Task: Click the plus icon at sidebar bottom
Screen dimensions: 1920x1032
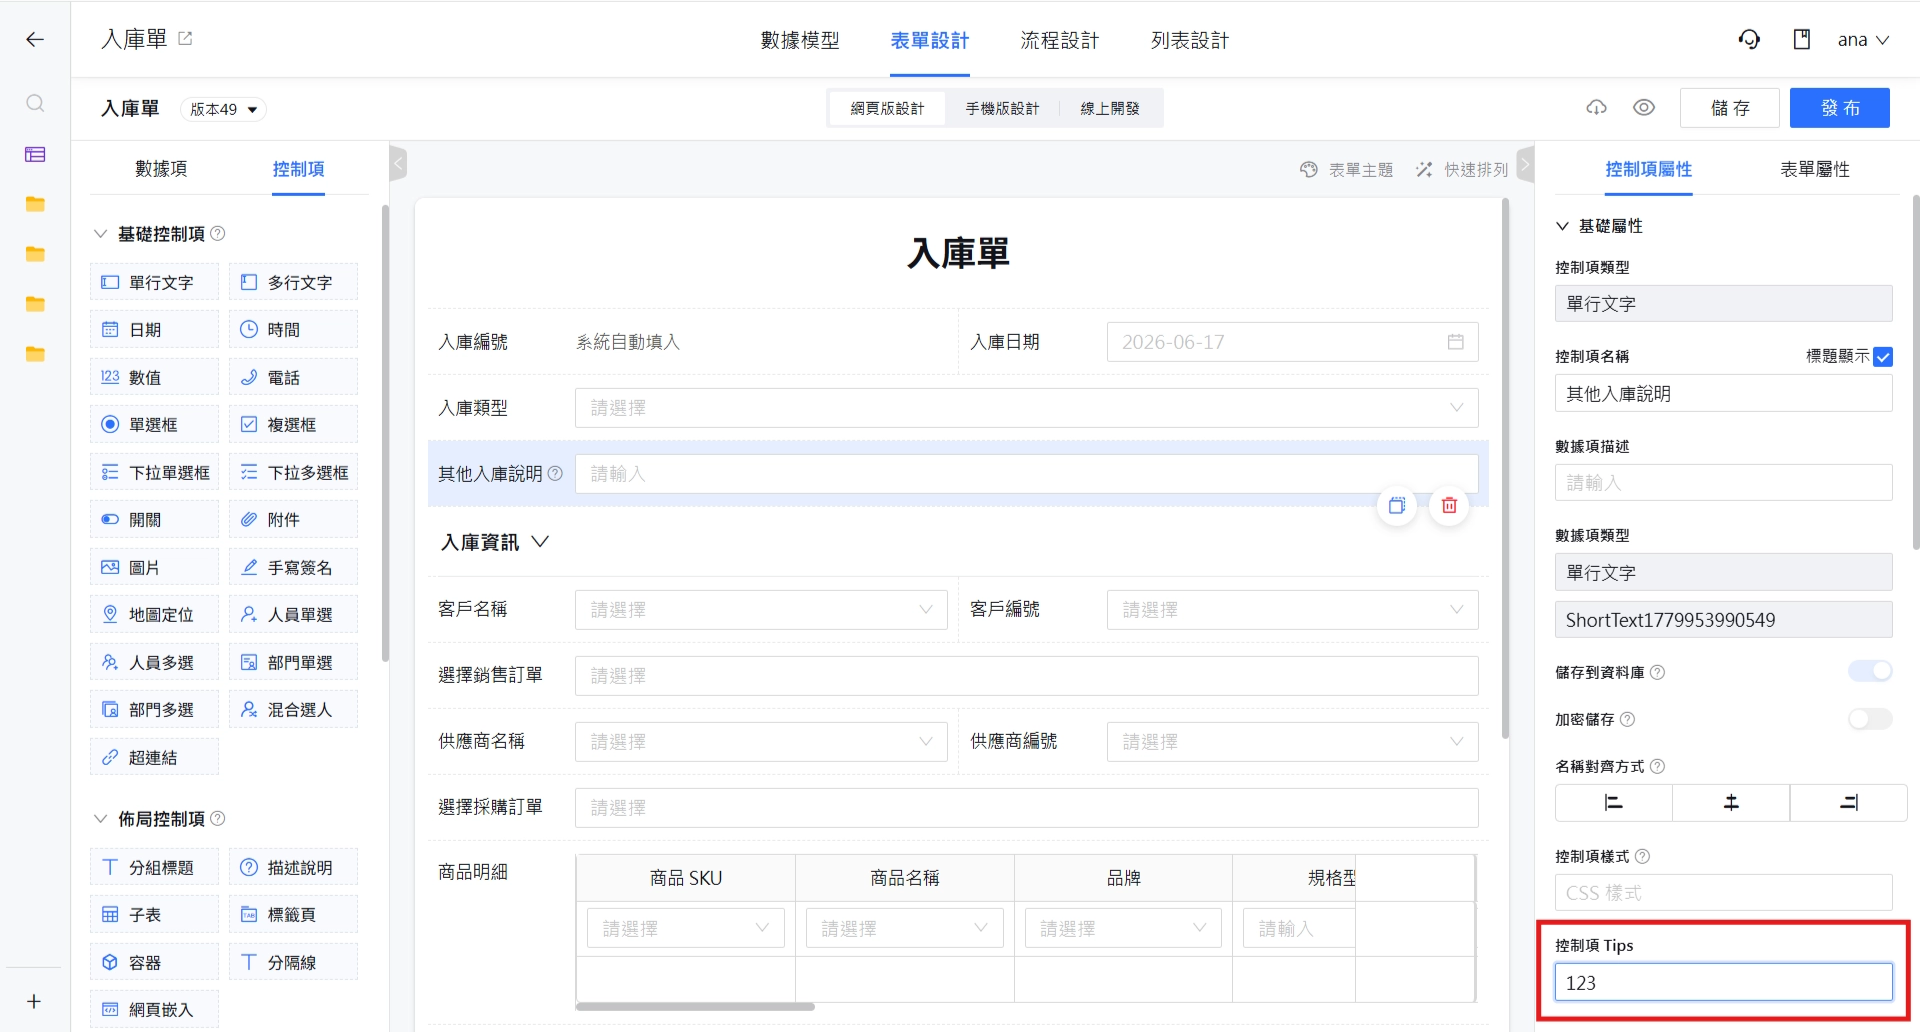Action: tap(34, 1001)
